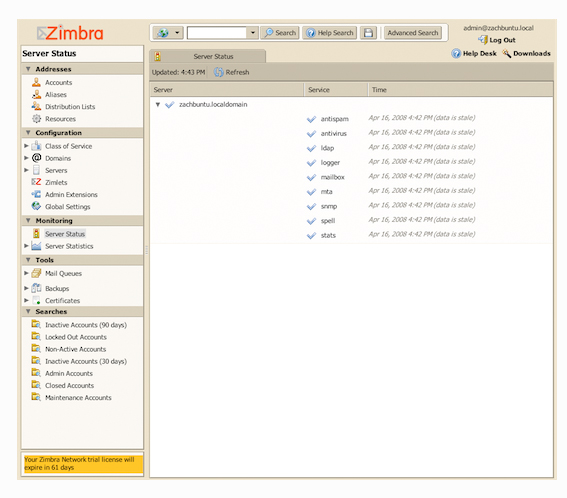Click Locked Out Accounts search icon
Screen dimensions: 567x498
point(36,337)
